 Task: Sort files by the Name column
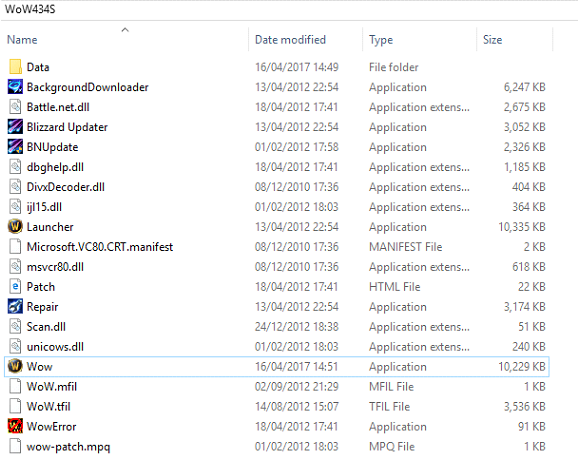22,40
